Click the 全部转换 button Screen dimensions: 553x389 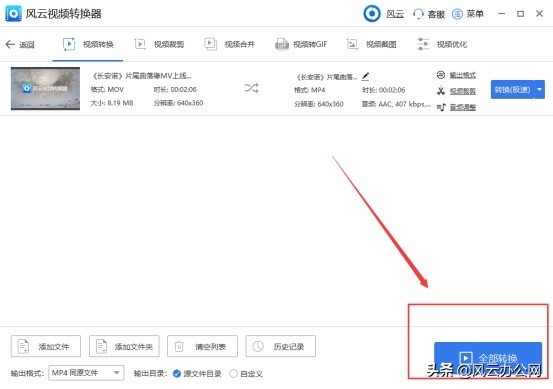click(x=488, y=359)
